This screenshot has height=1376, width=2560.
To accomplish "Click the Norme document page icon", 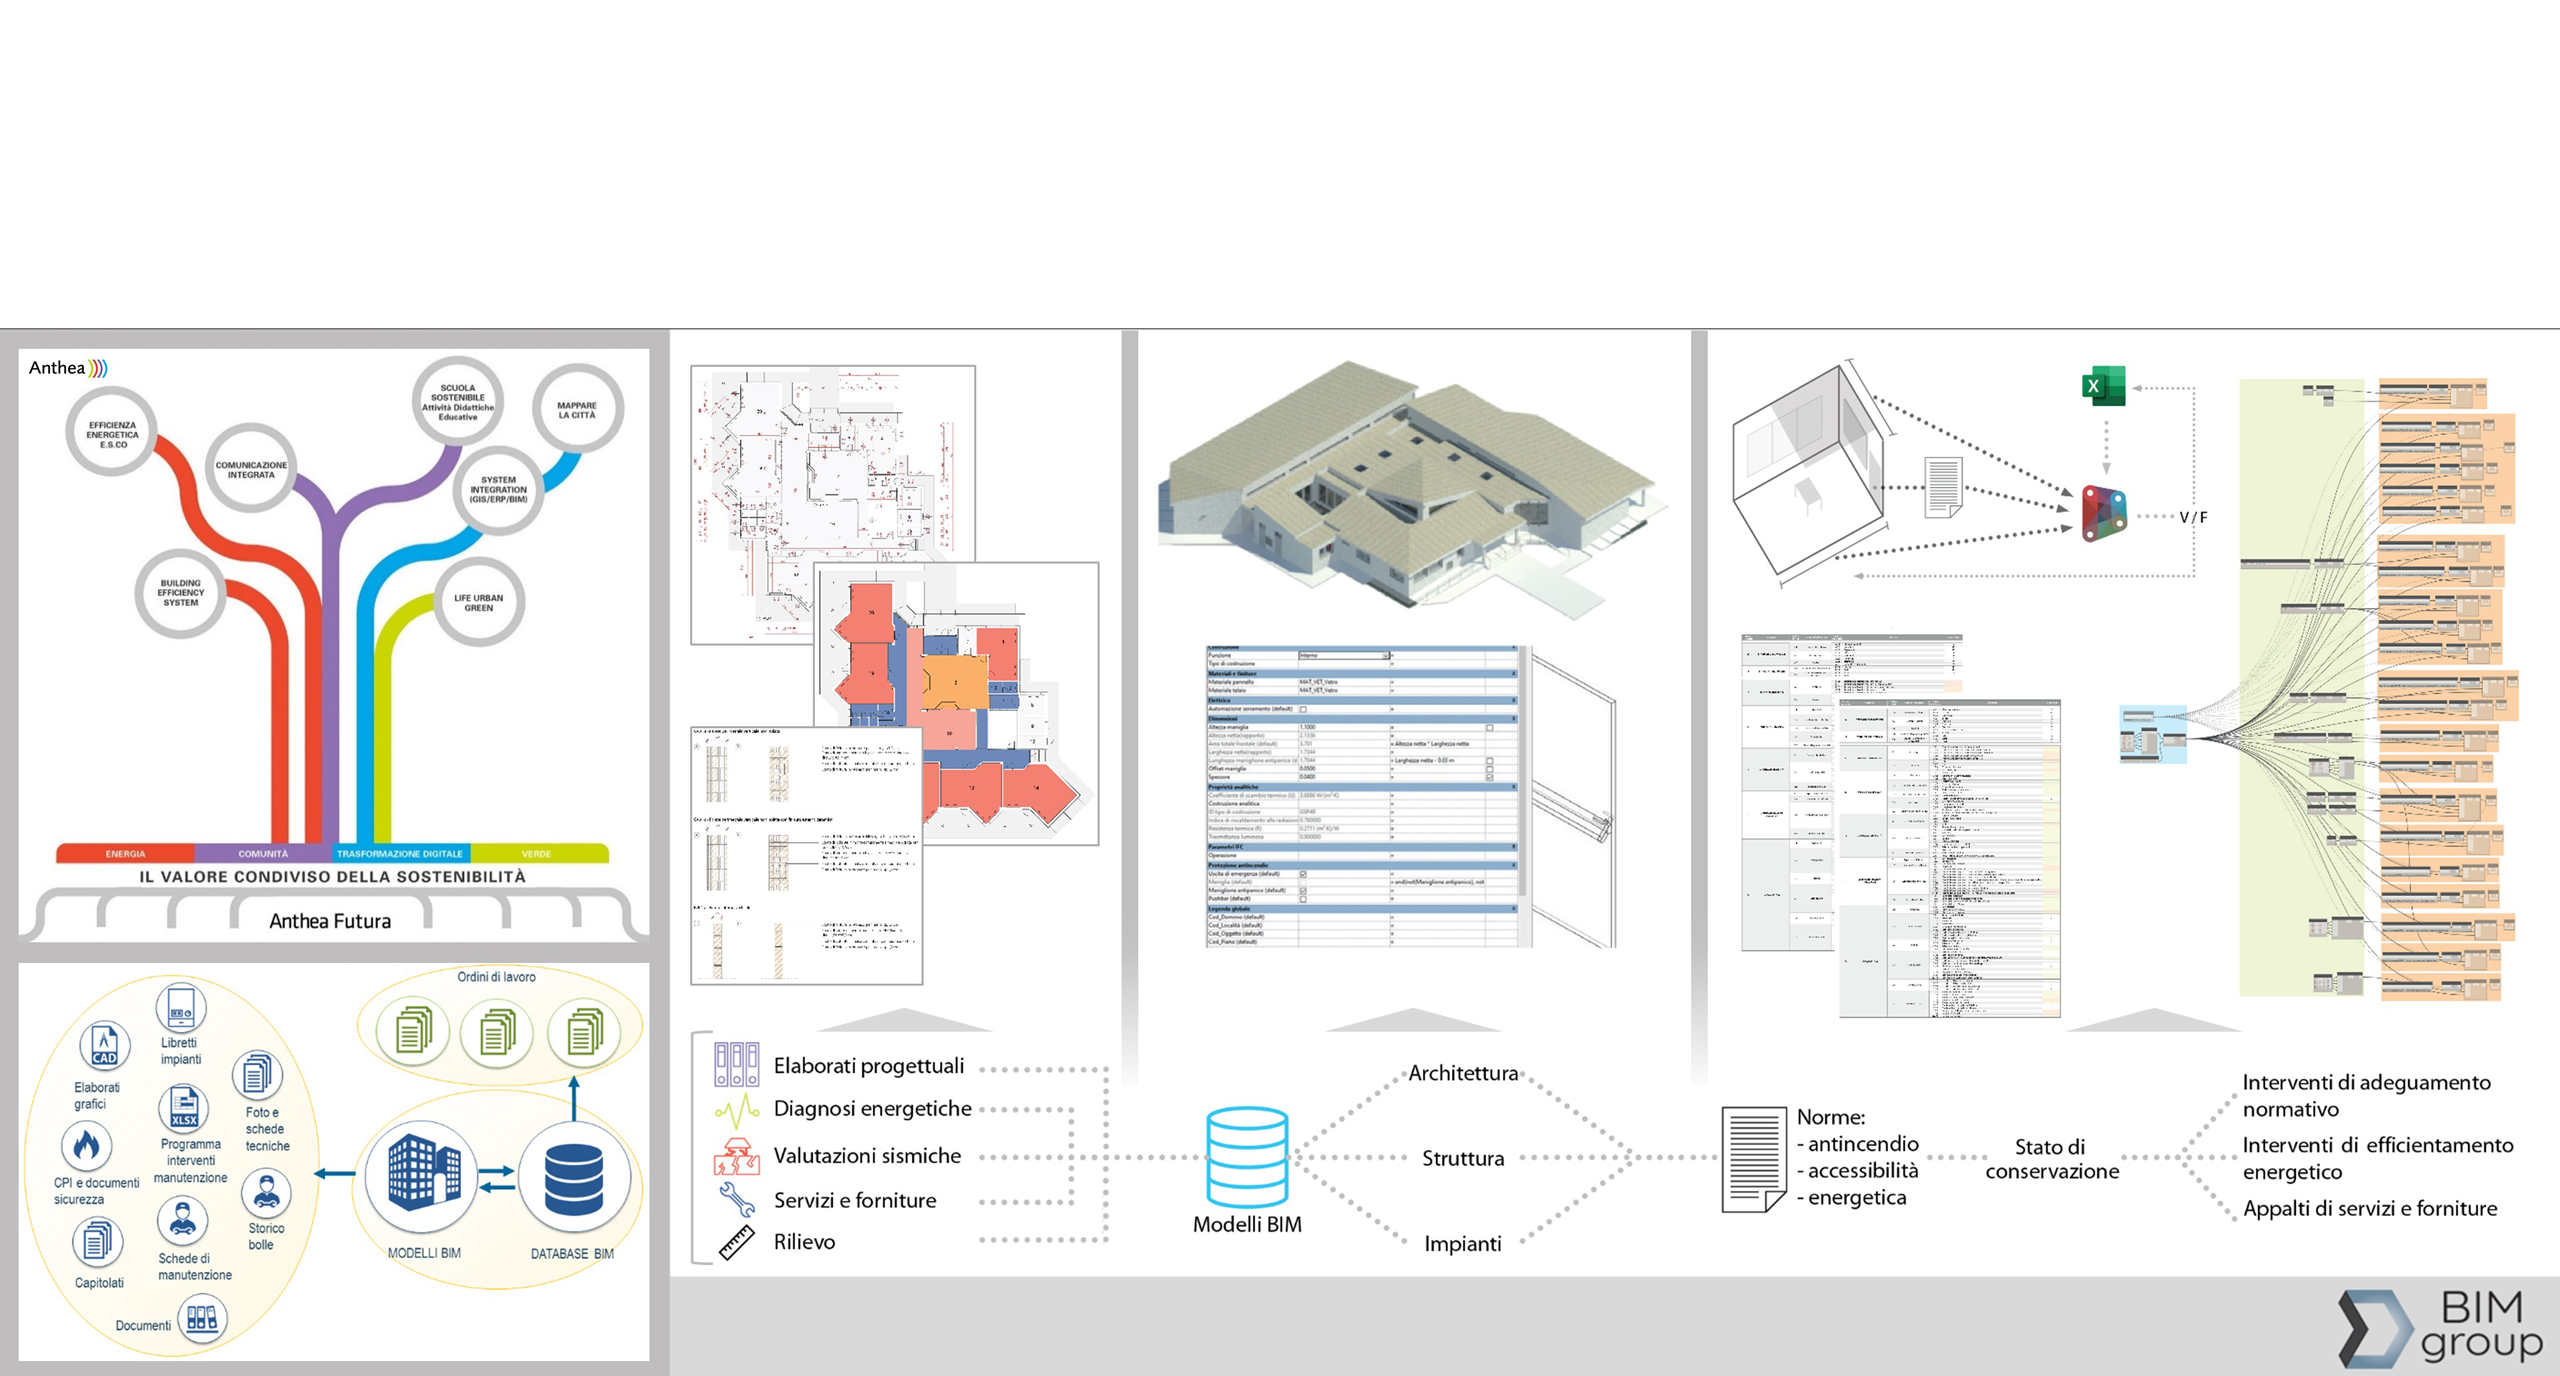I will (1753, 1158).
